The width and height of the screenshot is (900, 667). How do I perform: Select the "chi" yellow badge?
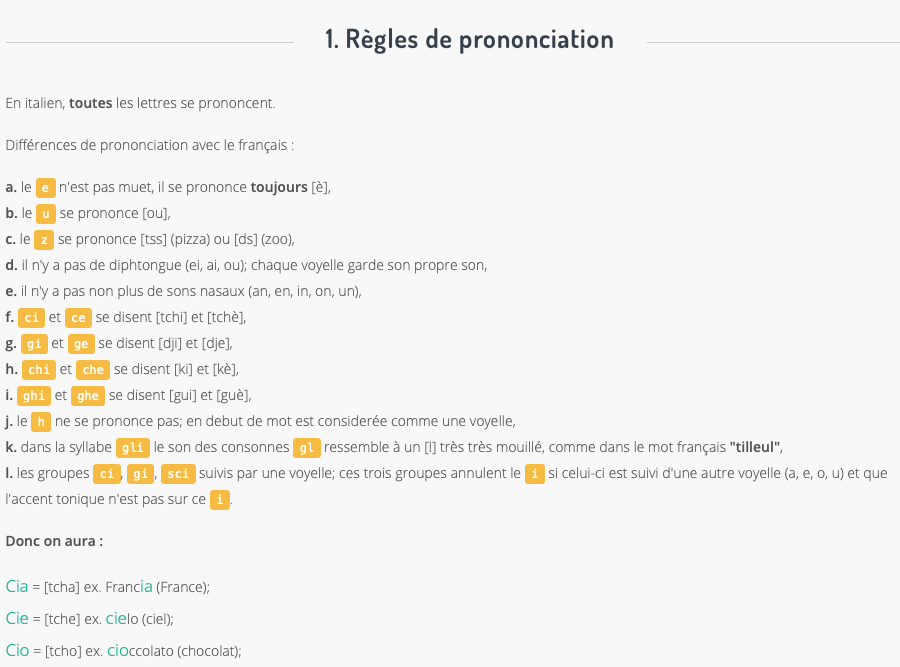point(39,369)
